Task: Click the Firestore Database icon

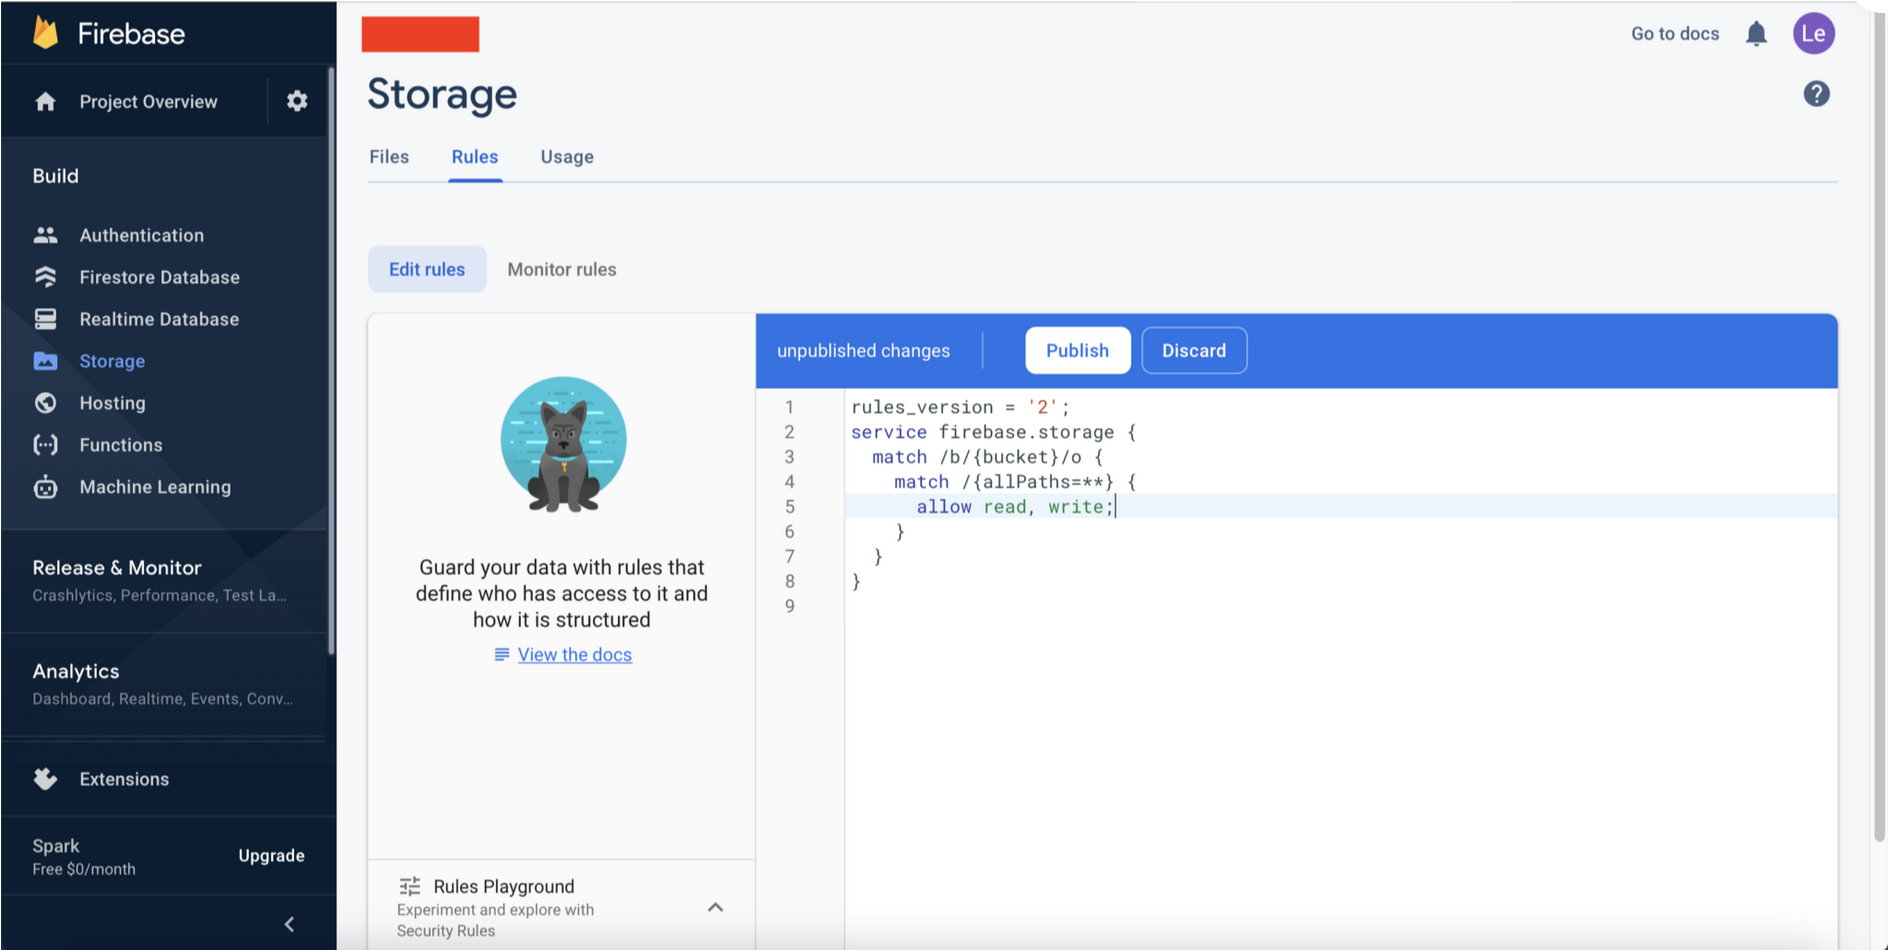Action: (45, 277)
